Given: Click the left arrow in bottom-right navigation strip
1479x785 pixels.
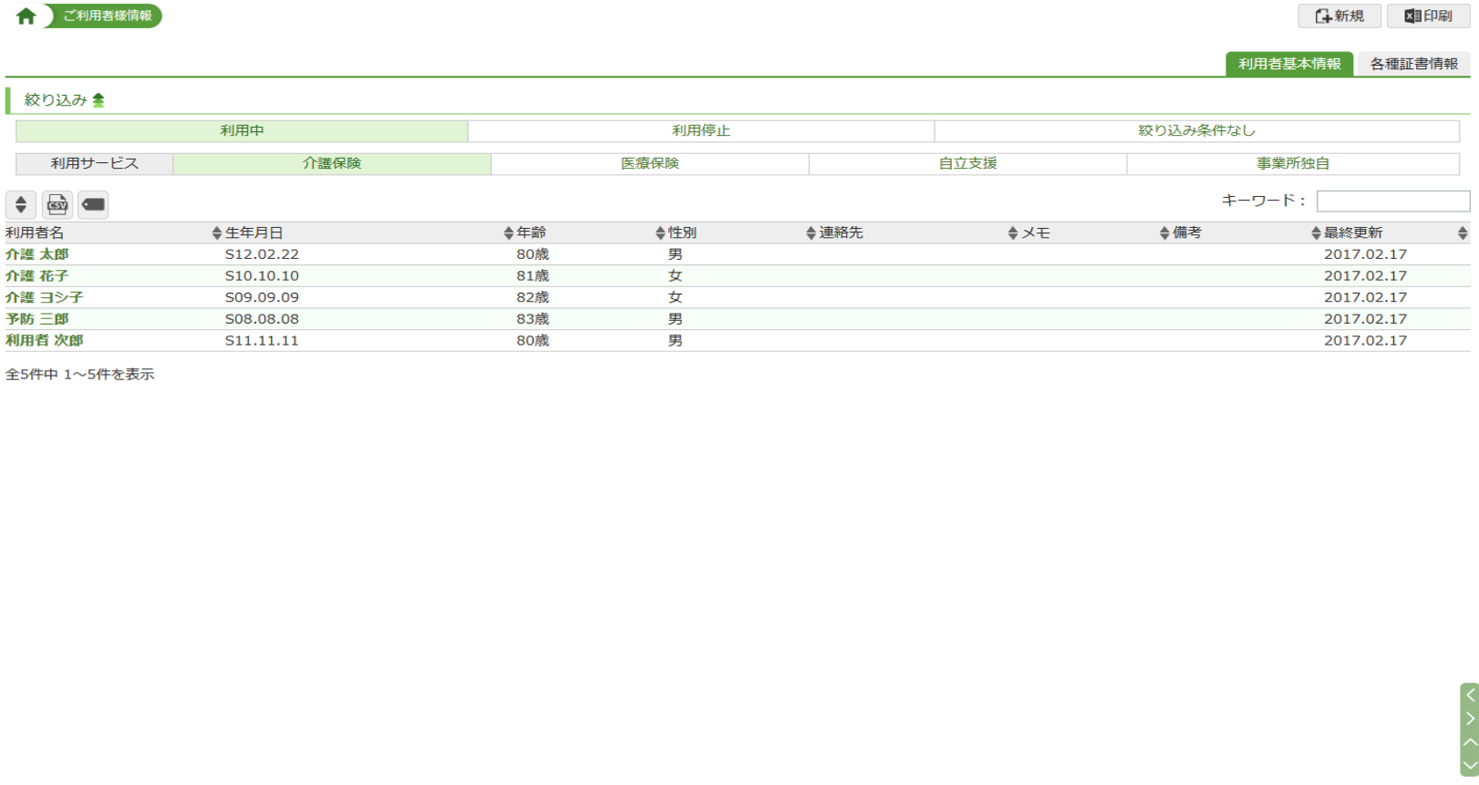Looking at the screenshot, I should click(x=1469, y=695).
